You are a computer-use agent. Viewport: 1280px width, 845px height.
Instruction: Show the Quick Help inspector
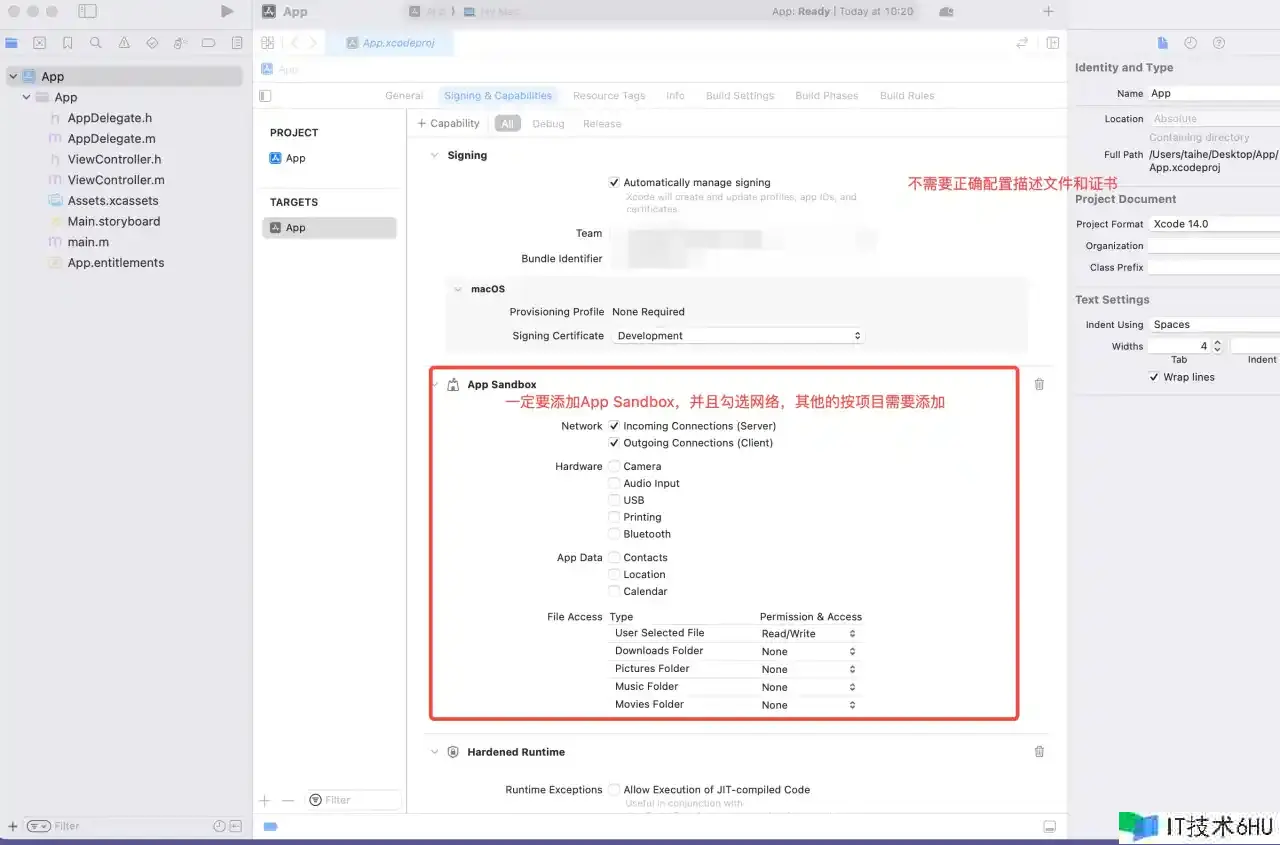tap(1218, 43)
